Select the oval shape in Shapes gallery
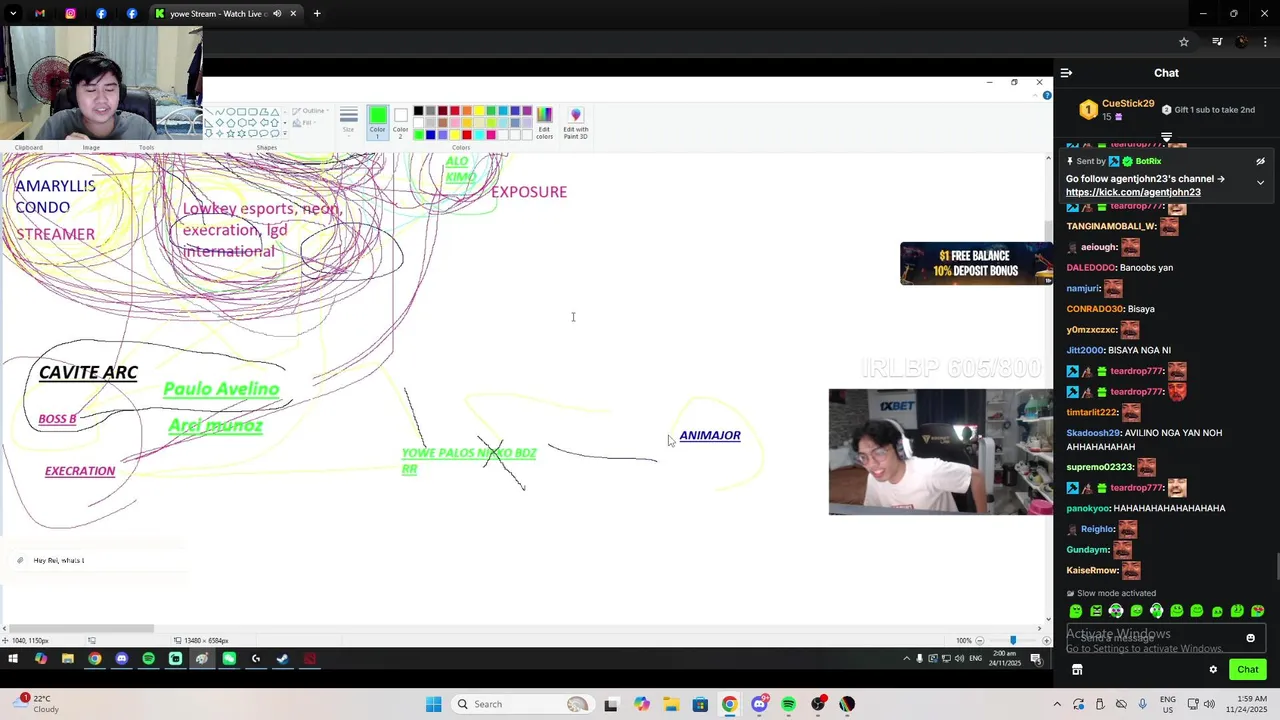This screenshot has width=1280, height=720. 230,112
